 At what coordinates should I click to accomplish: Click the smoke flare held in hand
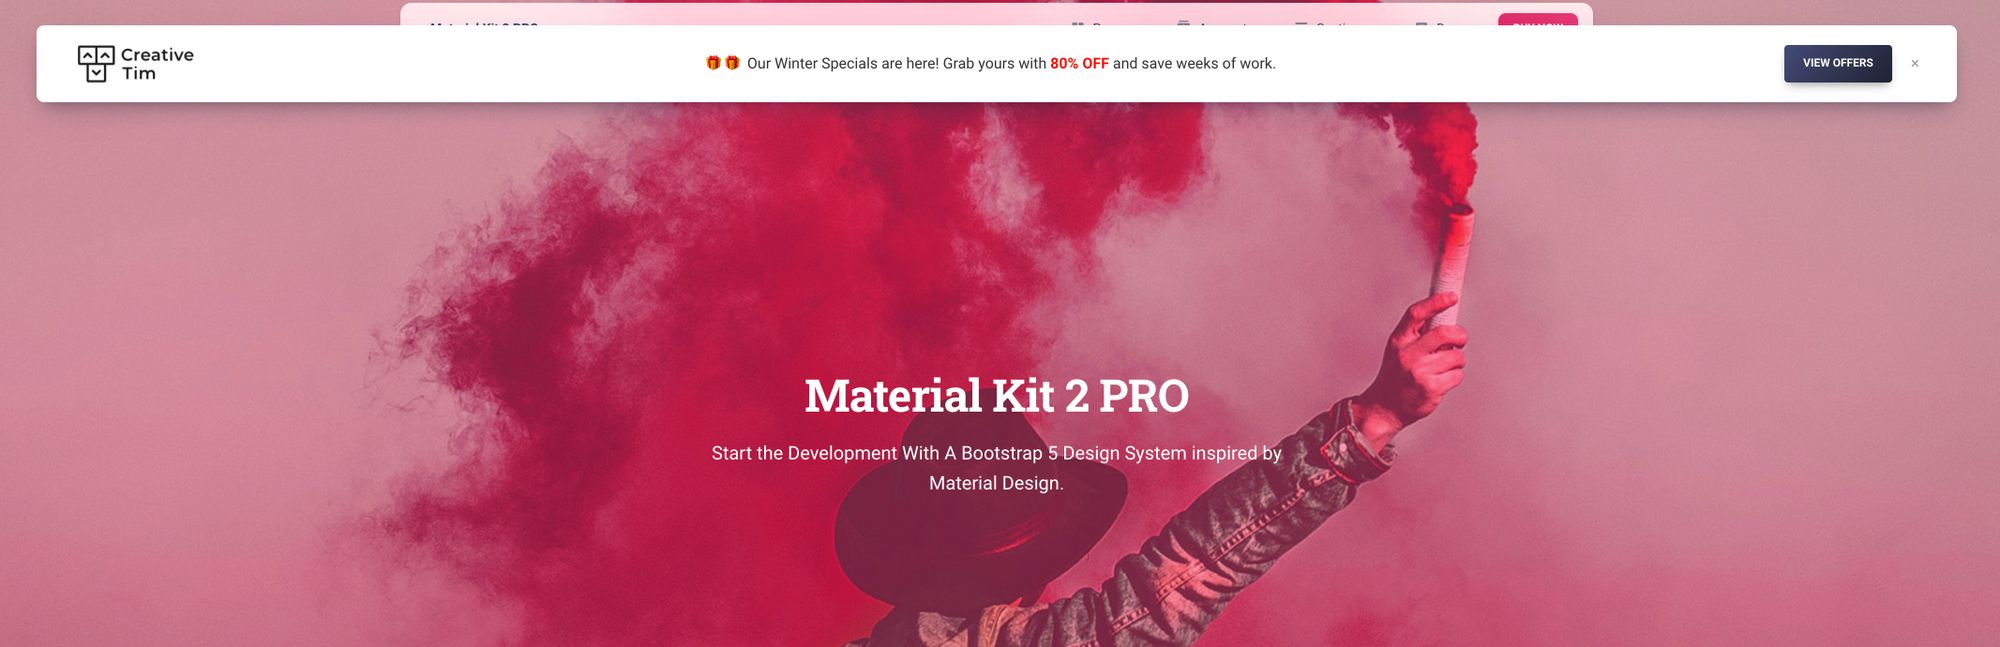coord(1450,262)
